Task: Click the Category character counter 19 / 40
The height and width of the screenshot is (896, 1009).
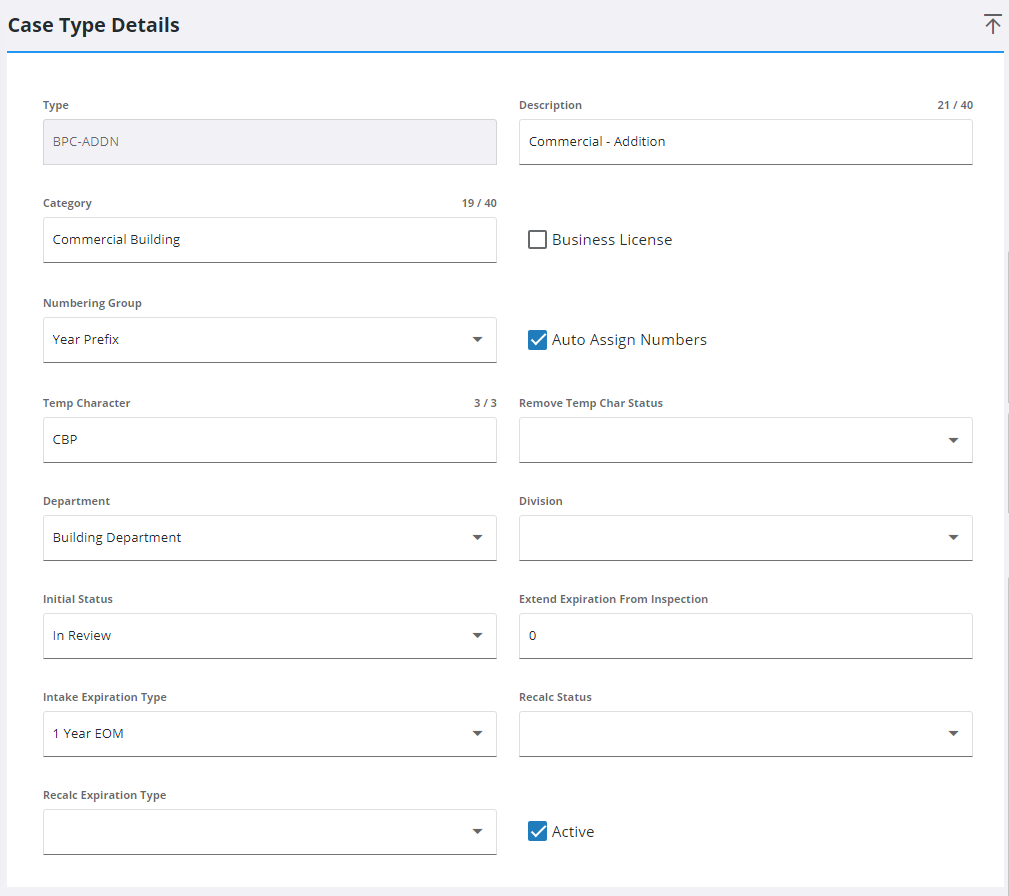Action: [x=479, y=203]
